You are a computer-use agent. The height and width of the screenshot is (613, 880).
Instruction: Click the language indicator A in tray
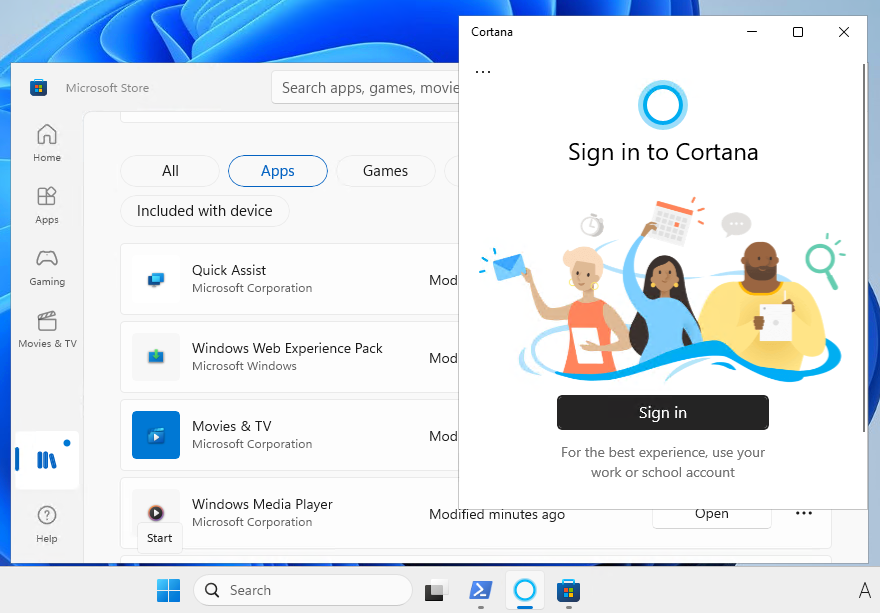coord(864,590)
